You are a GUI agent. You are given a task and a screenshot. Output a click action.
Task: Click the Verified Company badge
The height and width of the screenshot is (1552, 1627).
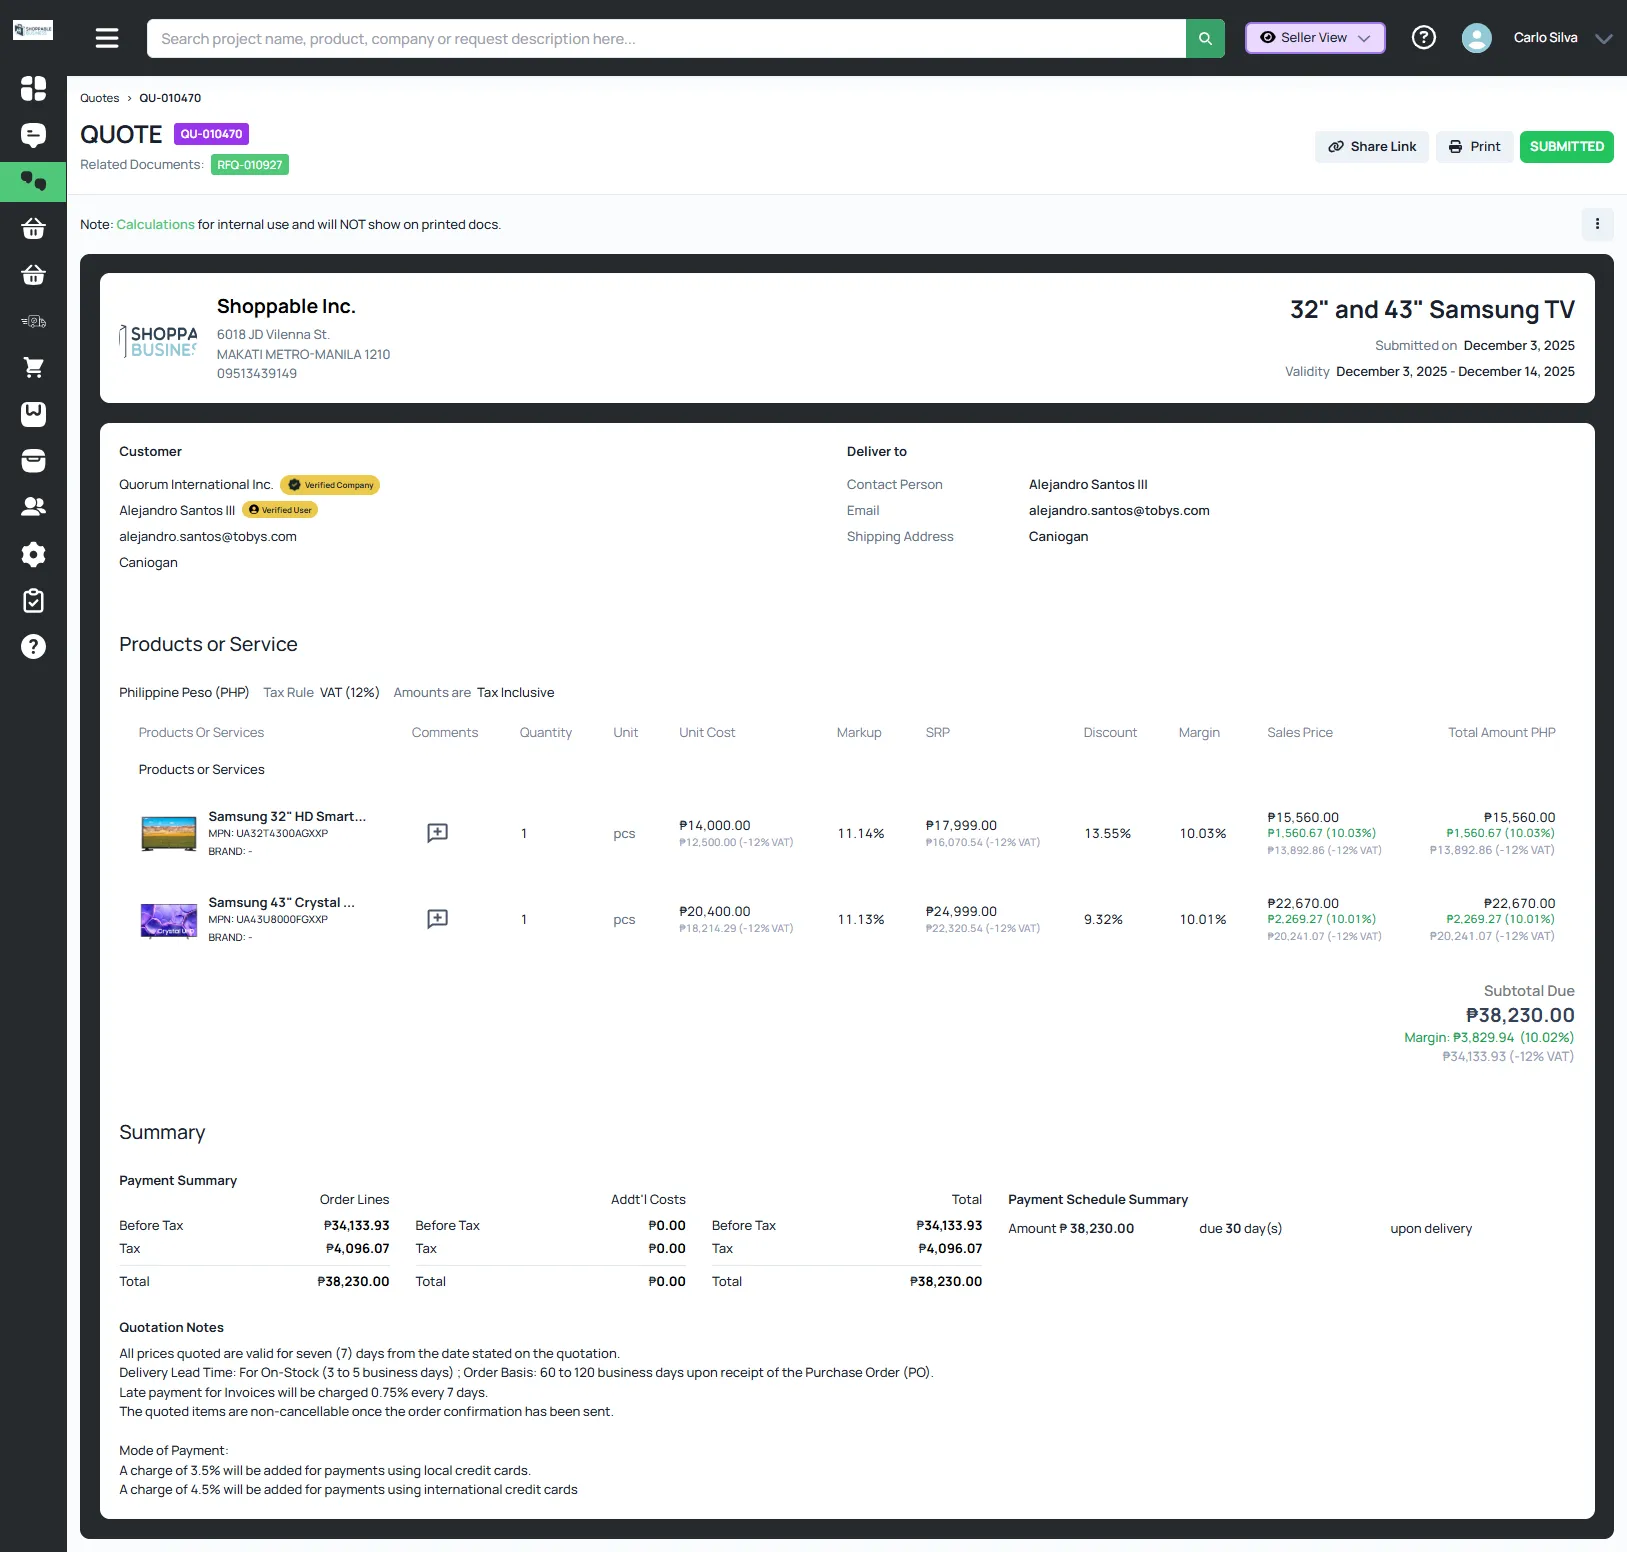tap(330, 485)
